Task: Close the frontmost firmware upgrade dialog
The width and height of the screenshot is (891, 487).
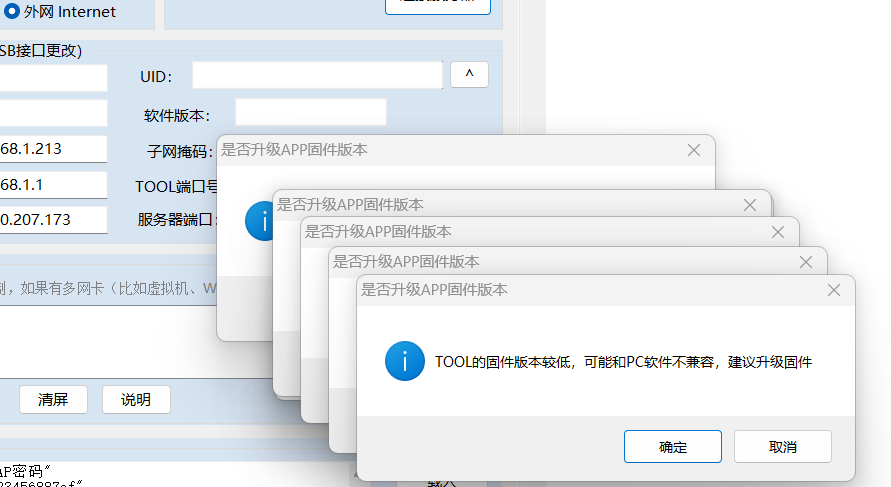Action: pos(833,290)
